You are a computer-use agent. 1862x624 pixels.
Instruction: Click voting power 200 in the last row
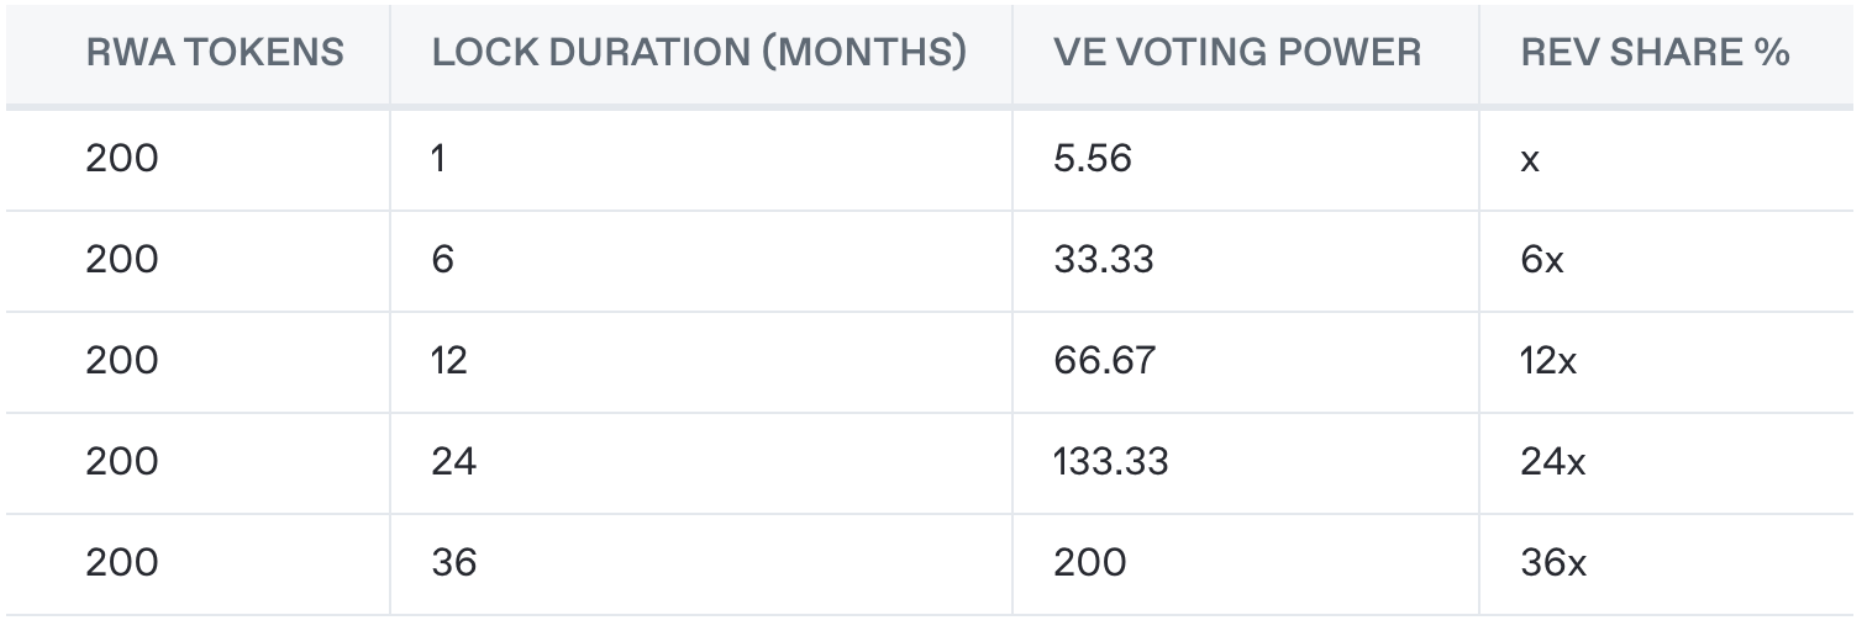(1089, 563)
